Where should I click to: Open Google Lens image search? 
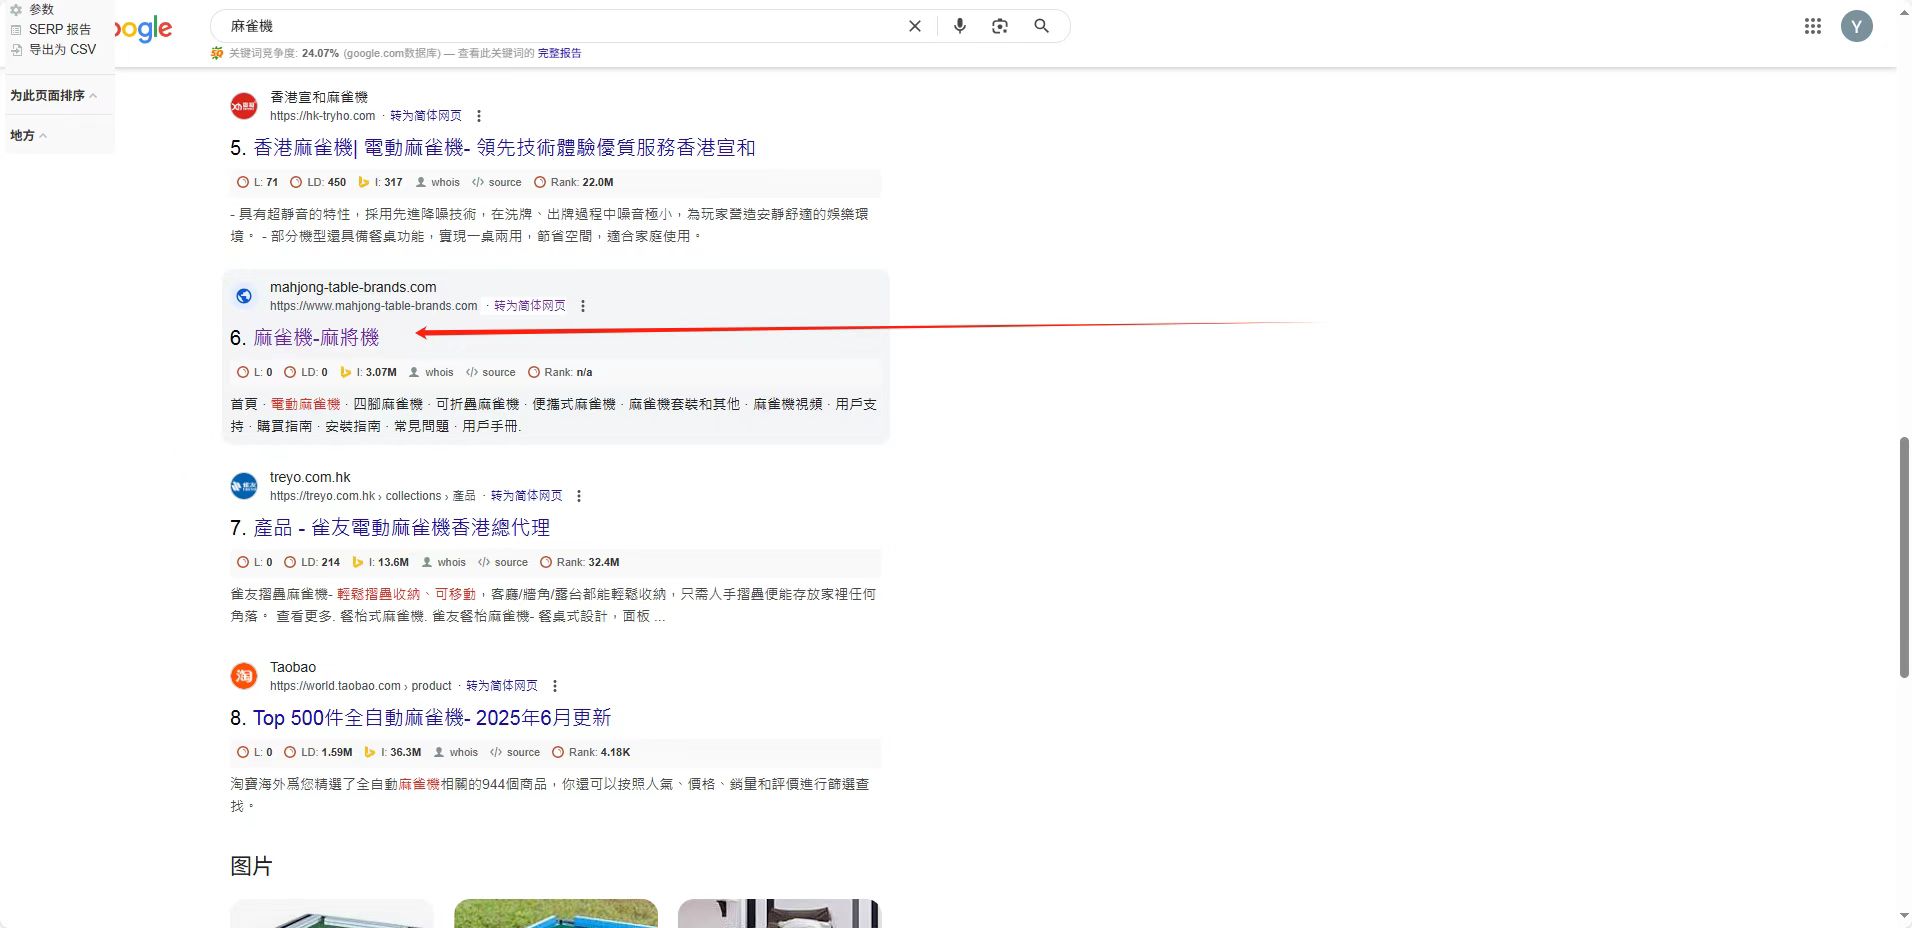click(1000, 26)
